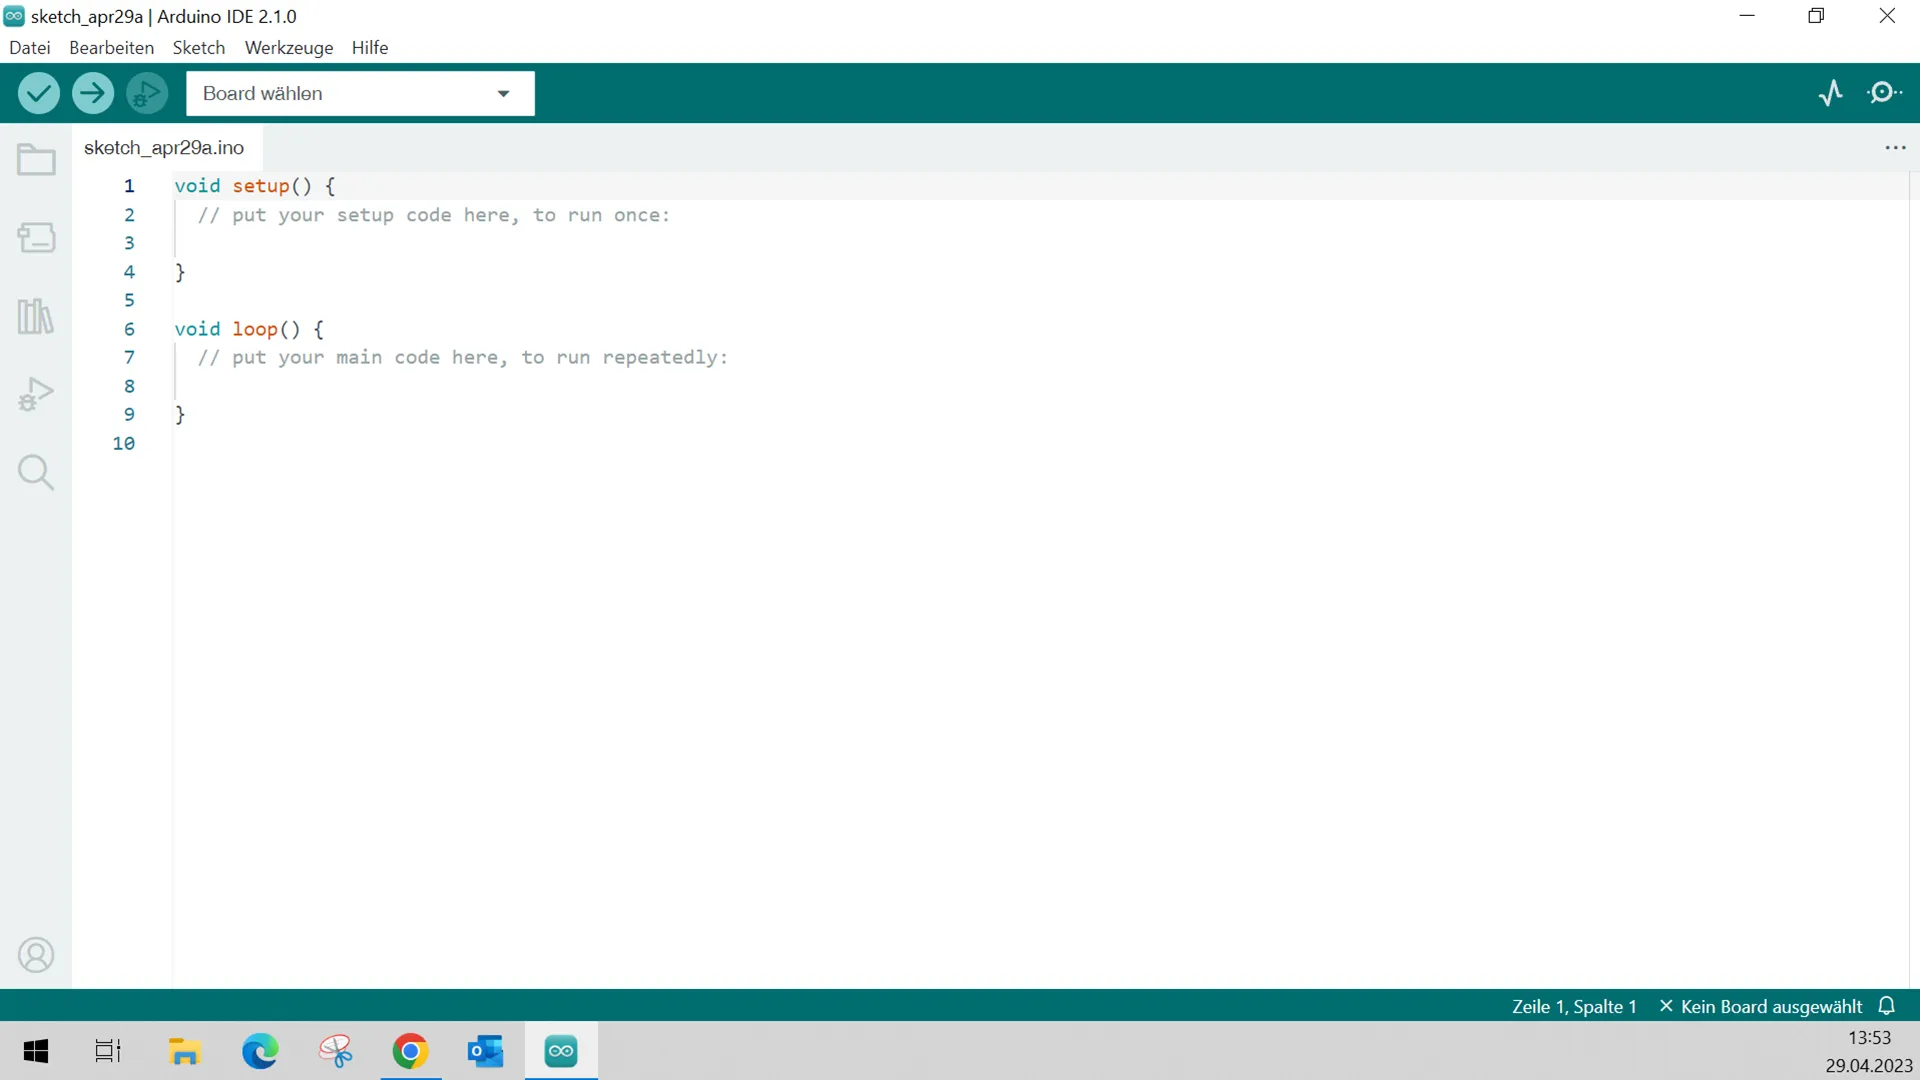This screenshot has width=1920, height=1080.
Task: Click line number 6 in gutter
Action: pyautogui.click(x=129, y=329)
